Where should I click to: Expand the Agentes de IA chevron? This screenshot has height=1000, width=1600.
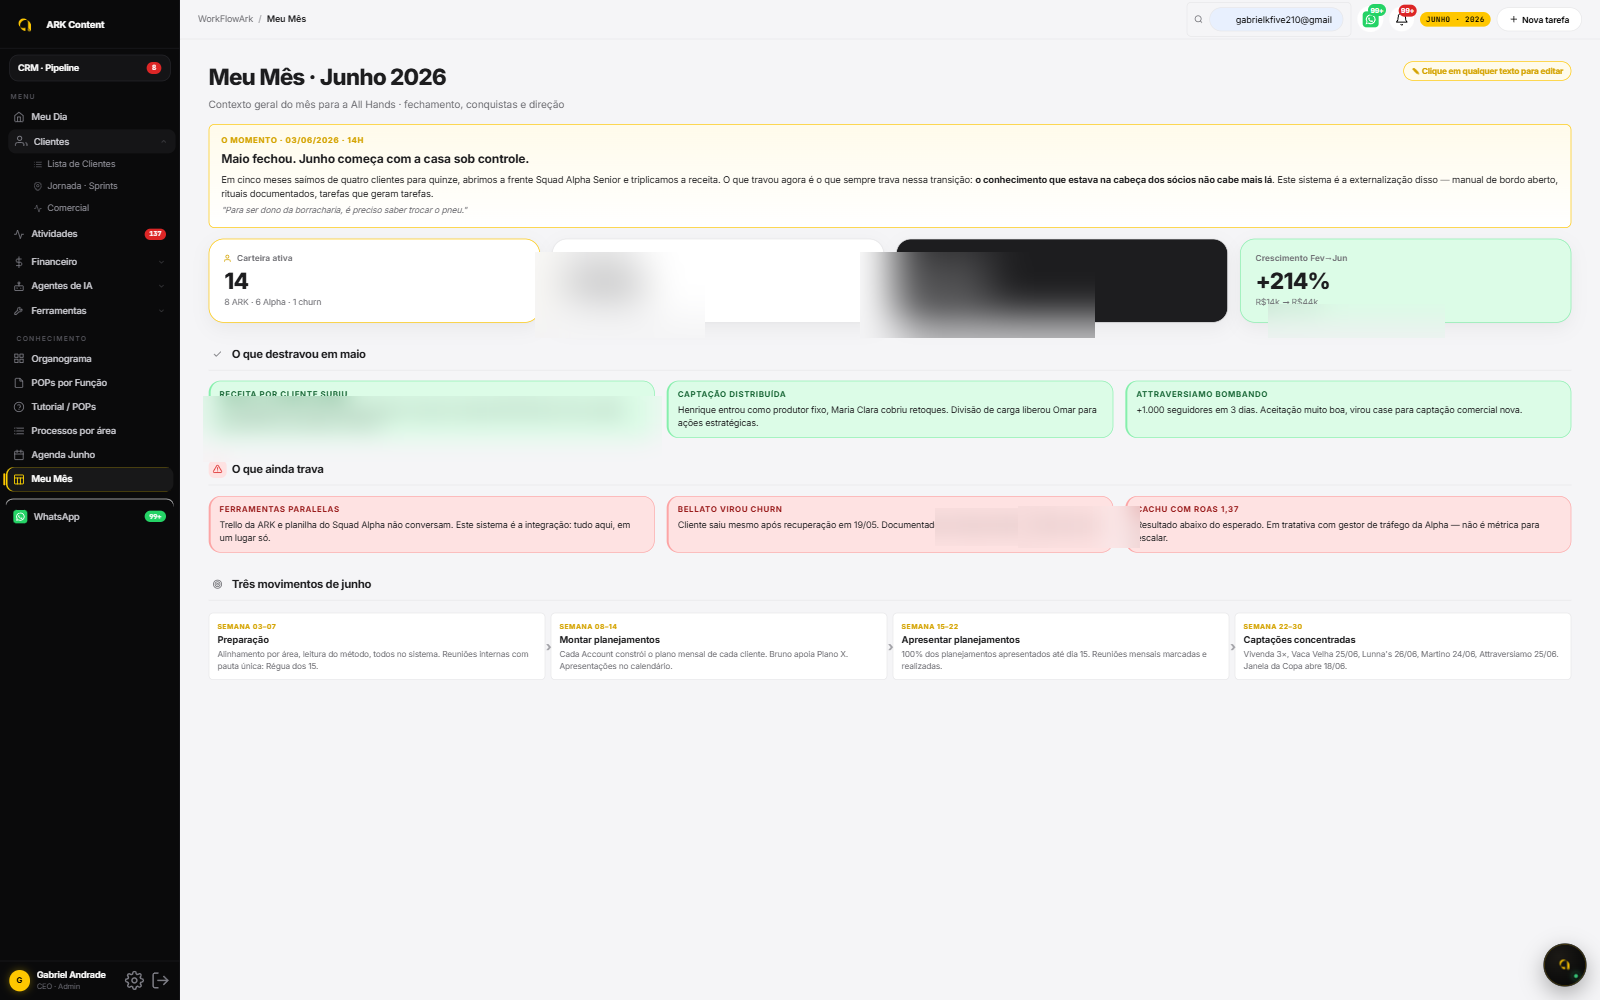161,286
